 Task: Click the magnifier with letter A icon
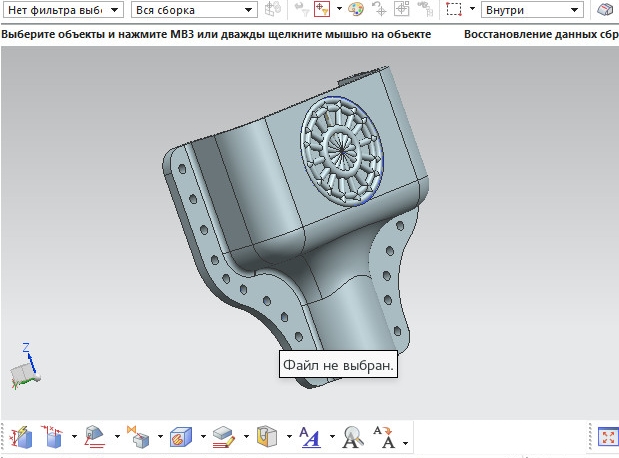coord(352,437)
